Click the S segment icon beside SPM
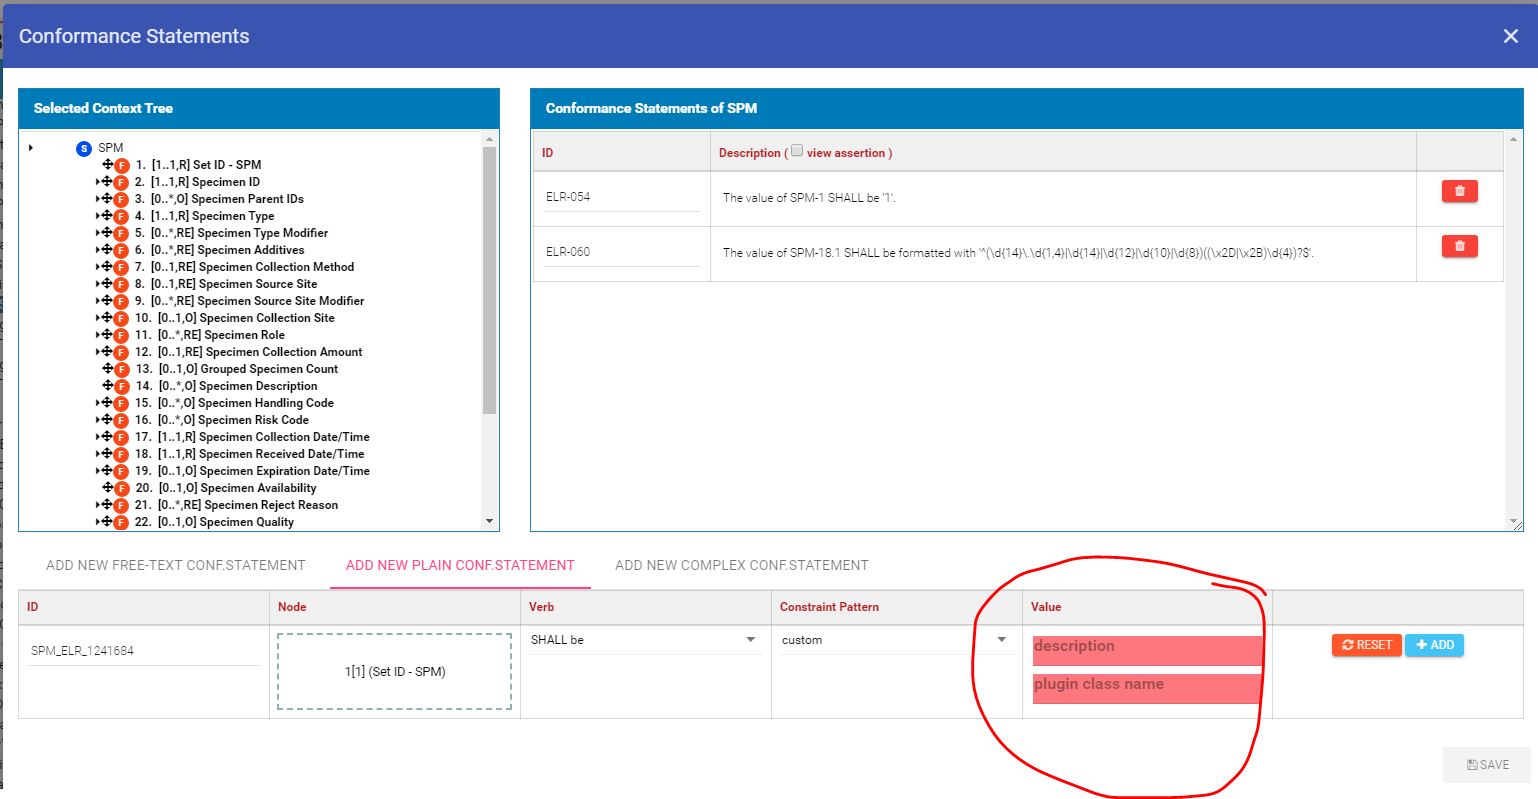The height and width of the screenshot is (799, 1538). pyautogui.click(x=83, y=147)
